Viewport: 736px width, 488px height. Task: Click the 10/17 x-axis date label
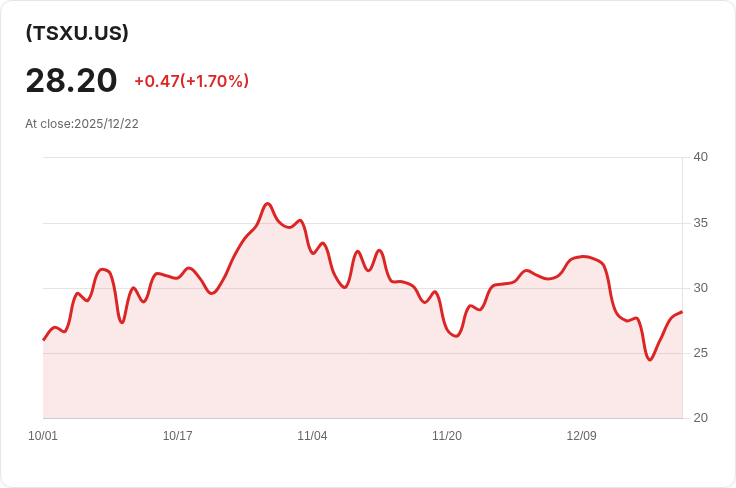pyautogui.click(x=177, y=436)
